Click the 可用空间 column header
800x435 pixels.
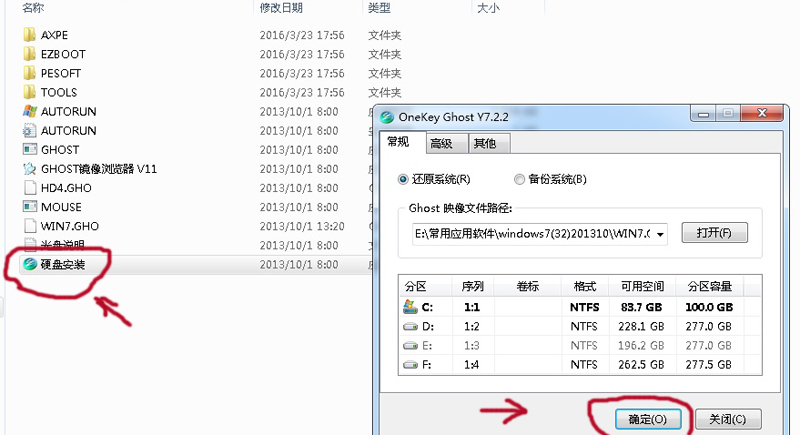point(642,287)
